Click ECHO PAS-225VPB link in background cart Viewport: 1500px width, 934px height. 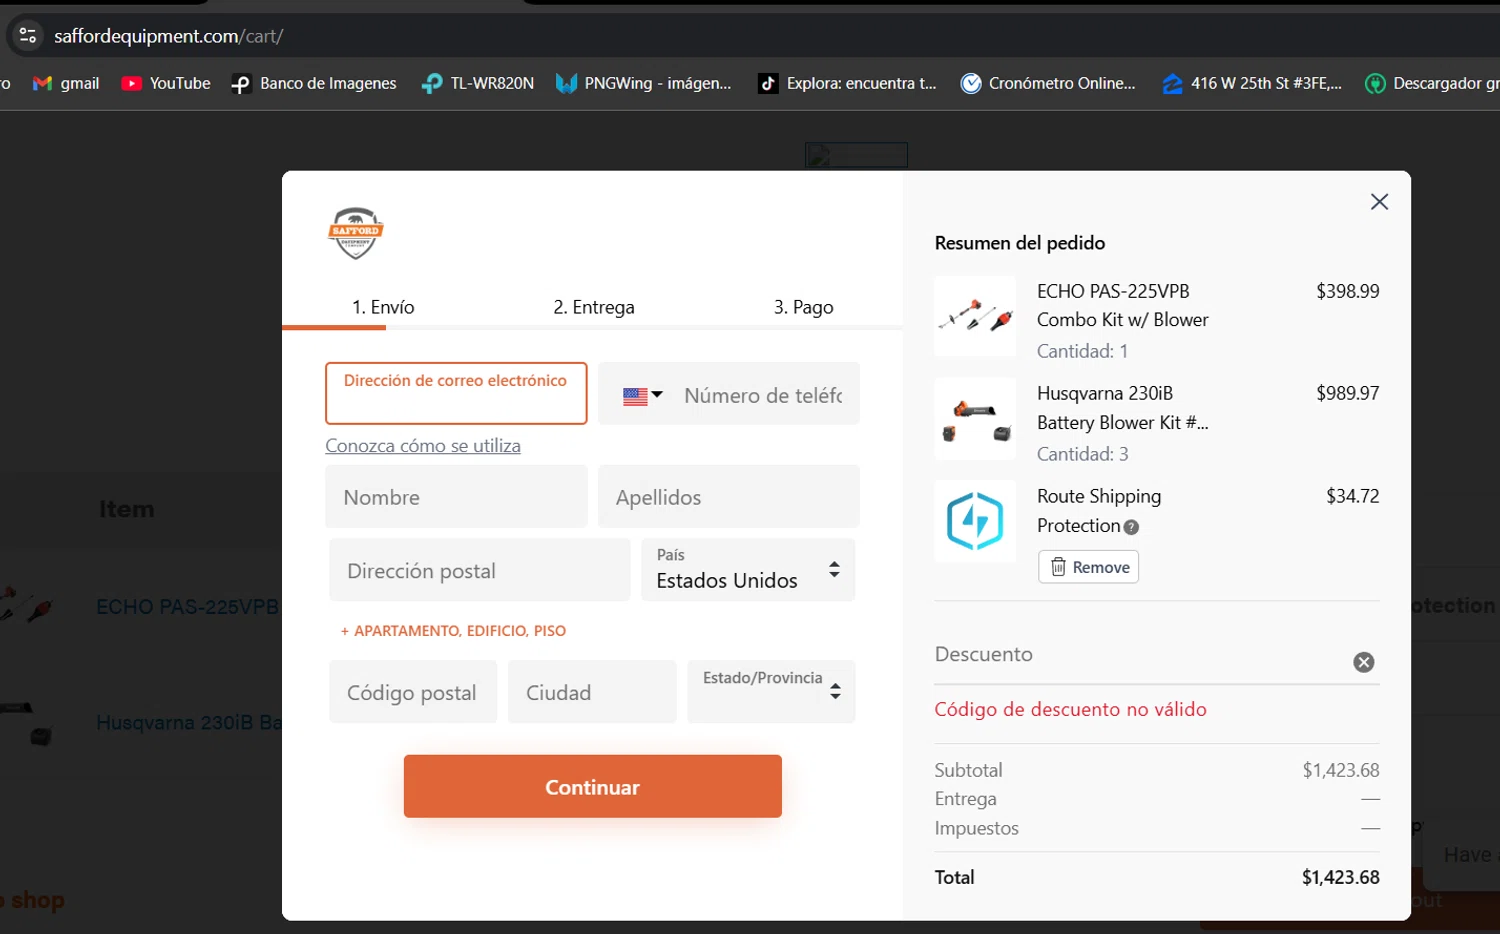click(187, 606)
